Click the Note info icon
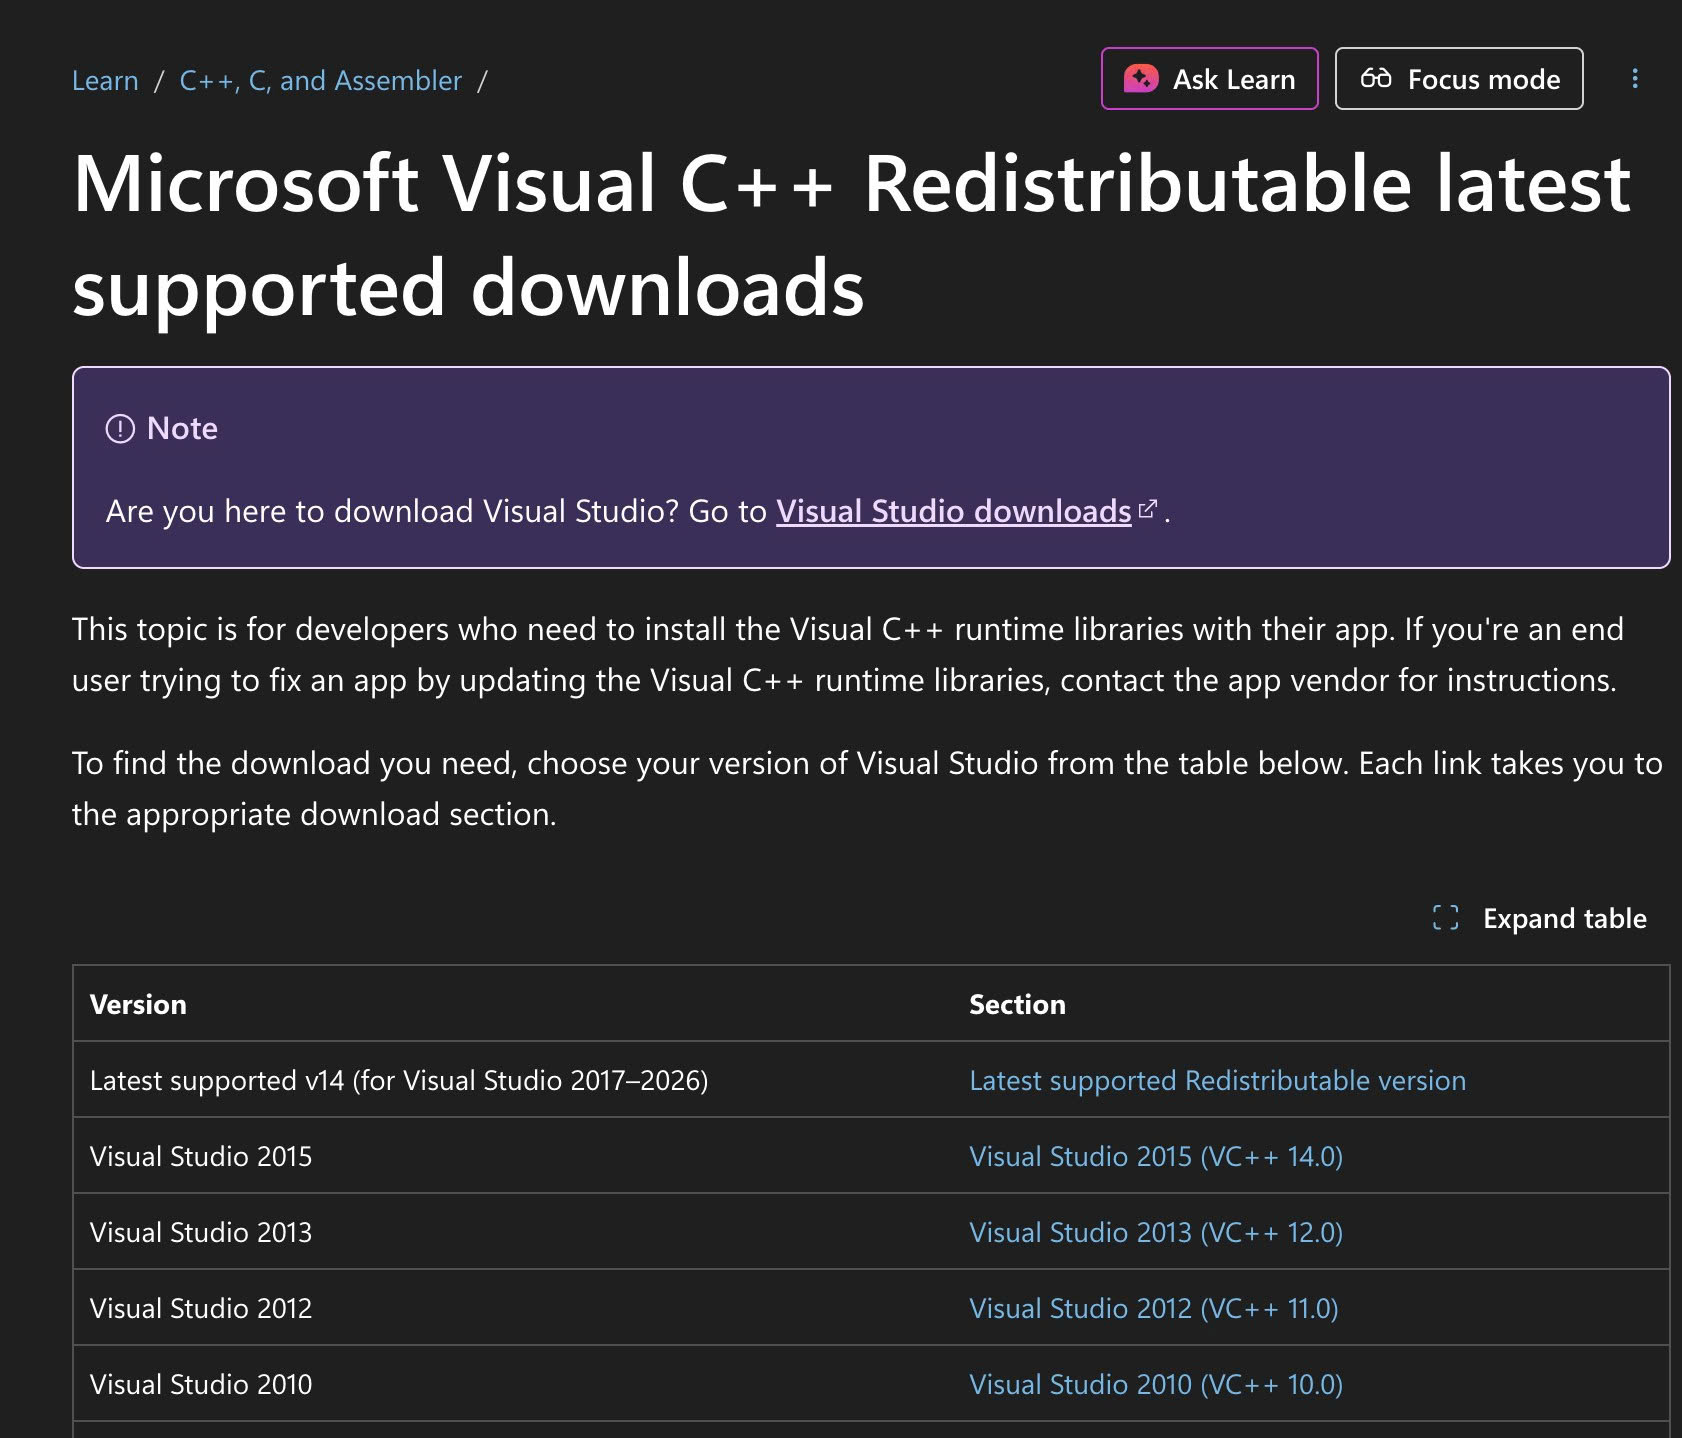Screen dimensions: 1682x1438 coord(120,429)
